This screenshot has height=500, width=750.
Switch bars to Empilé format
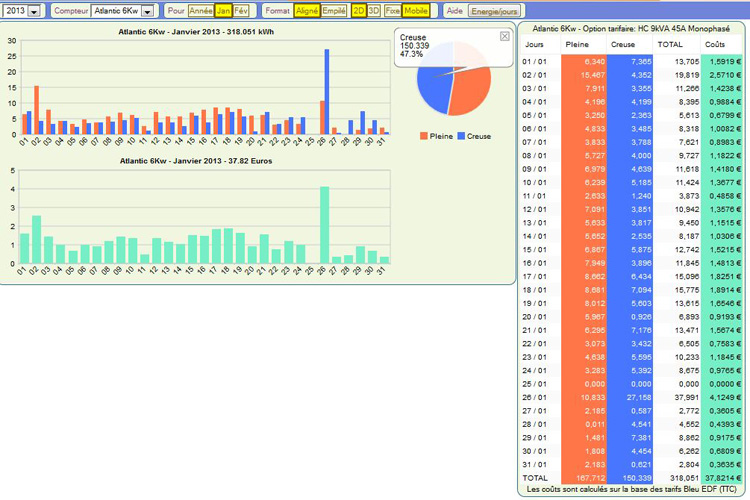334,11
